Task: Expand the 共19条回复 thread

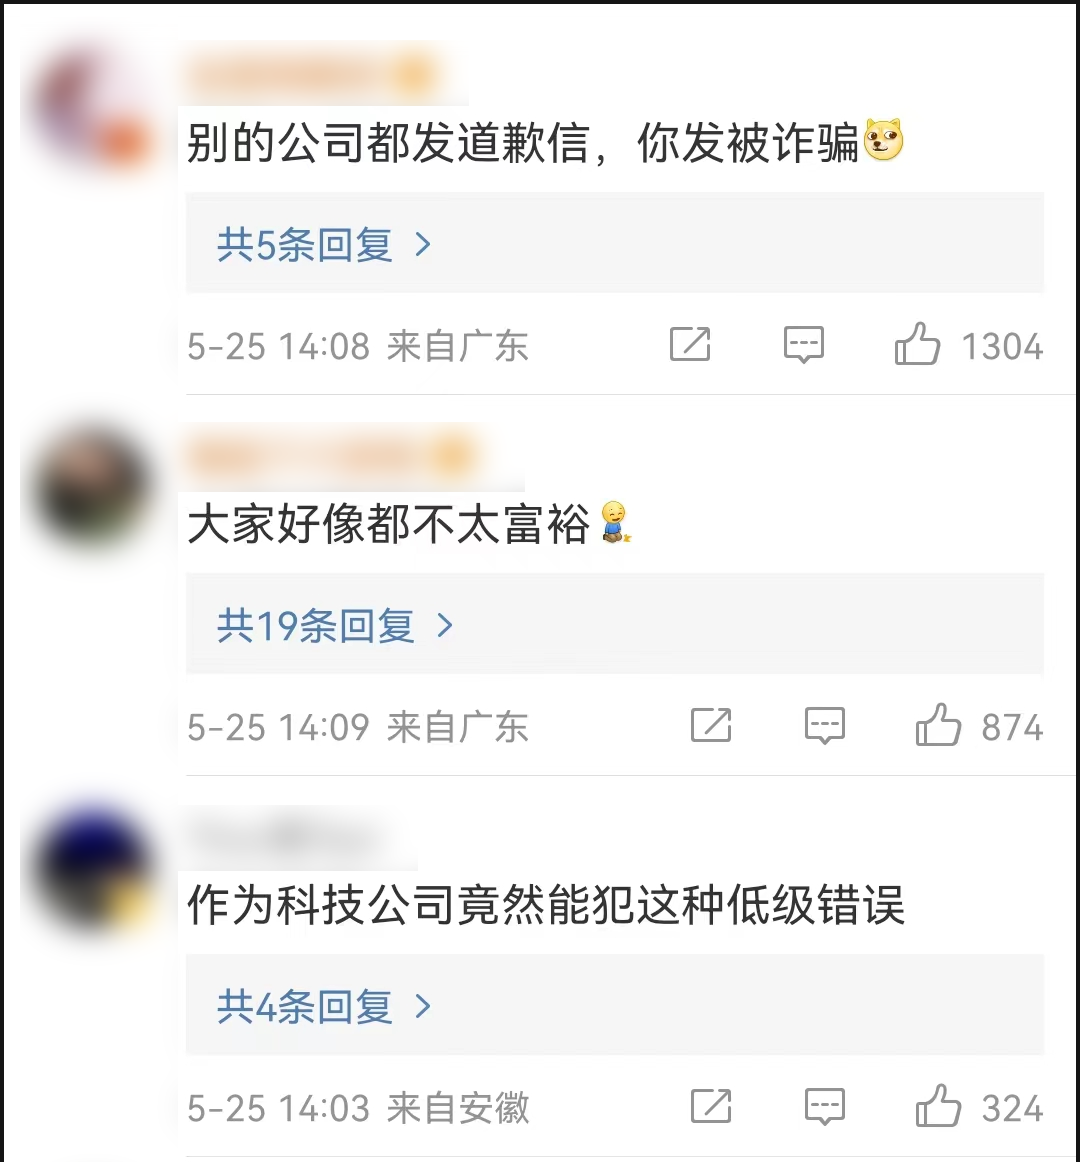Action: (x=614, y=625)
